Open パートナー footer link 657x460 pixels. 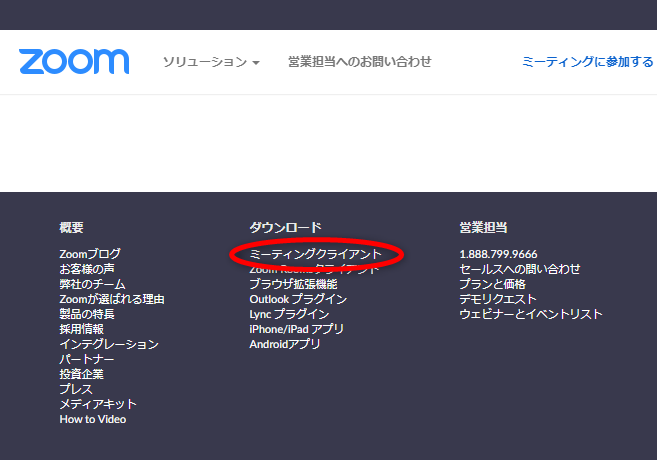click(87, 359)
